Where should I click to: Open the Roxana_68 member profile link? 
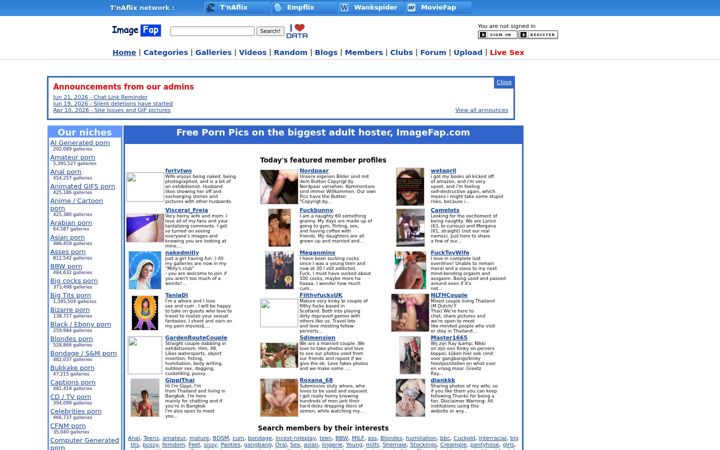pos(316,380)
